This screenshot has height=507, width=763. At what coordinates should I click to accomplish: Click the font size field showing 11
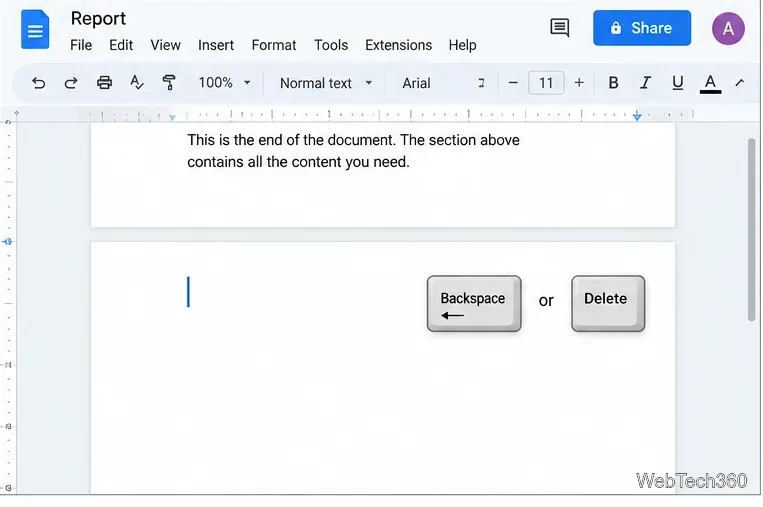(546, 83)
